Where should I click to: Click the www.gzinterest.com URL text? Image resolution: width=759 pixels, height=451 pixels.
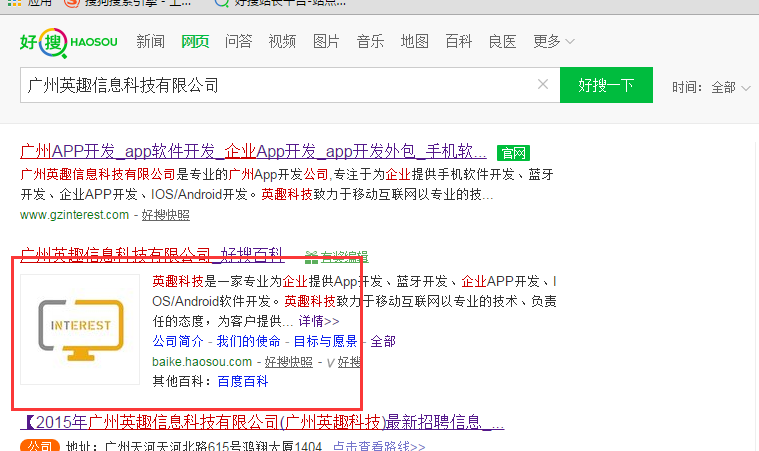(75, 215)
